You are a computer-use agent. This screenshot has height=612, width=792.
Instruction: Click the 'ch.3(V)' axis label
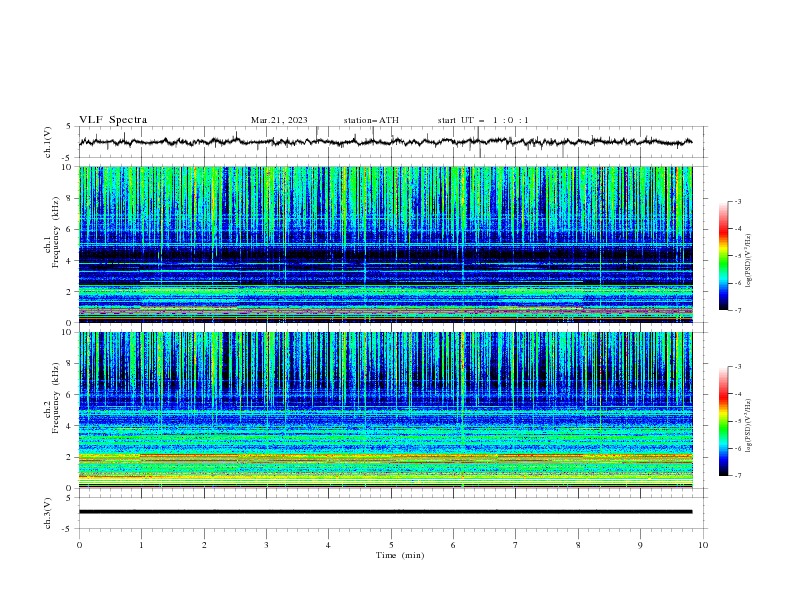click(x=48, y=513)
